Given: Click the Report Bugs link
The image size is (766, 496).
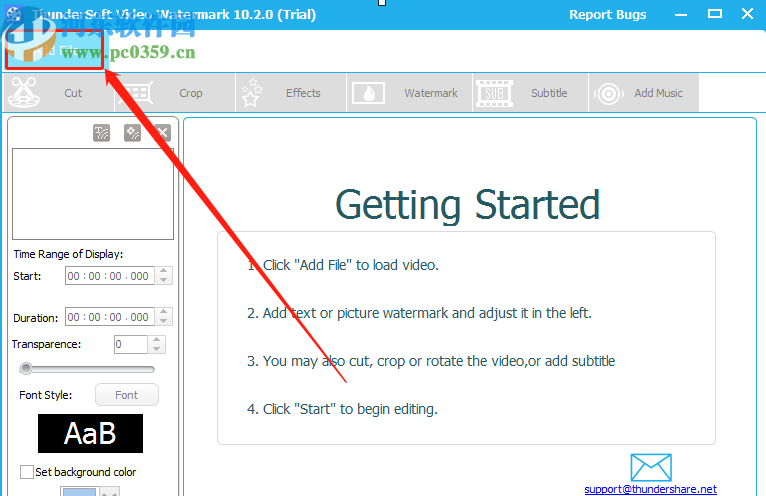Looking at the screenshot, I should (607, 15).
